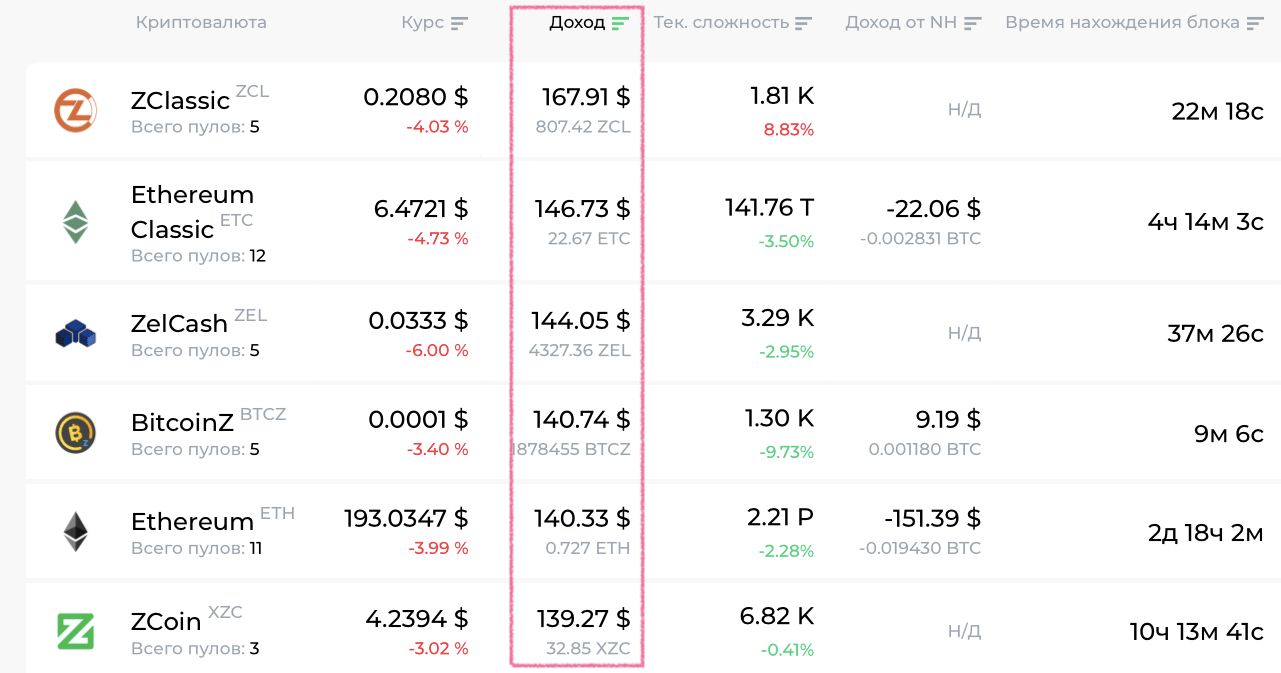Click the ZCoin green Z icon
This screenshot has height=673, width=1281.
click(x=75, y=631)
